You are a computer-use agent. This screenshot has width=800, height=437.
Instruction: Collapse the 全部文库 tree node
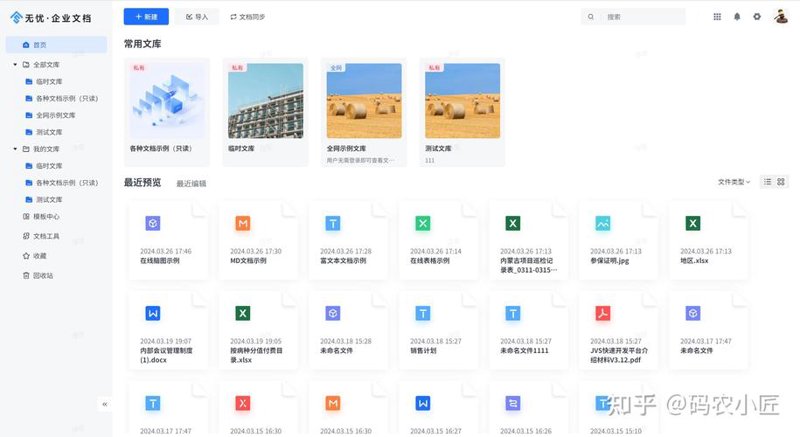[x=15, y=65]
